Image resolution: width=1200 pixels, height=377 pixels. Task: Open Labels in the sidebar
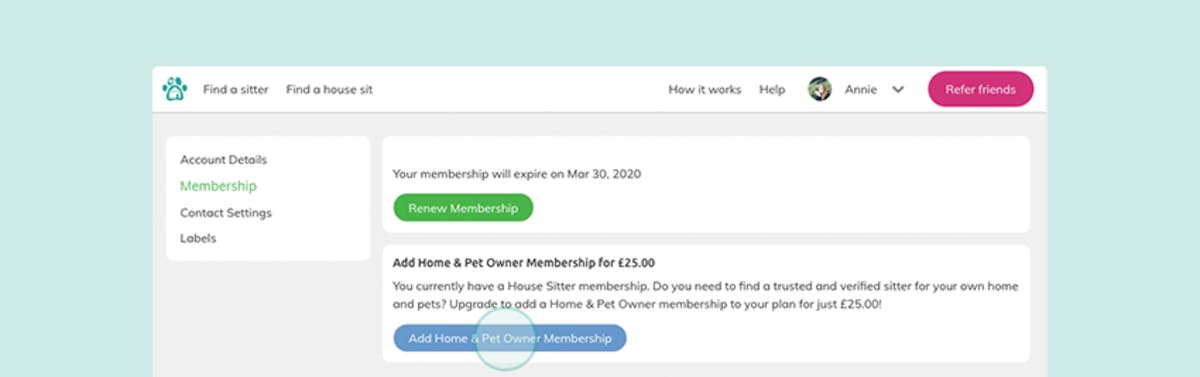[x=198, y=238]
